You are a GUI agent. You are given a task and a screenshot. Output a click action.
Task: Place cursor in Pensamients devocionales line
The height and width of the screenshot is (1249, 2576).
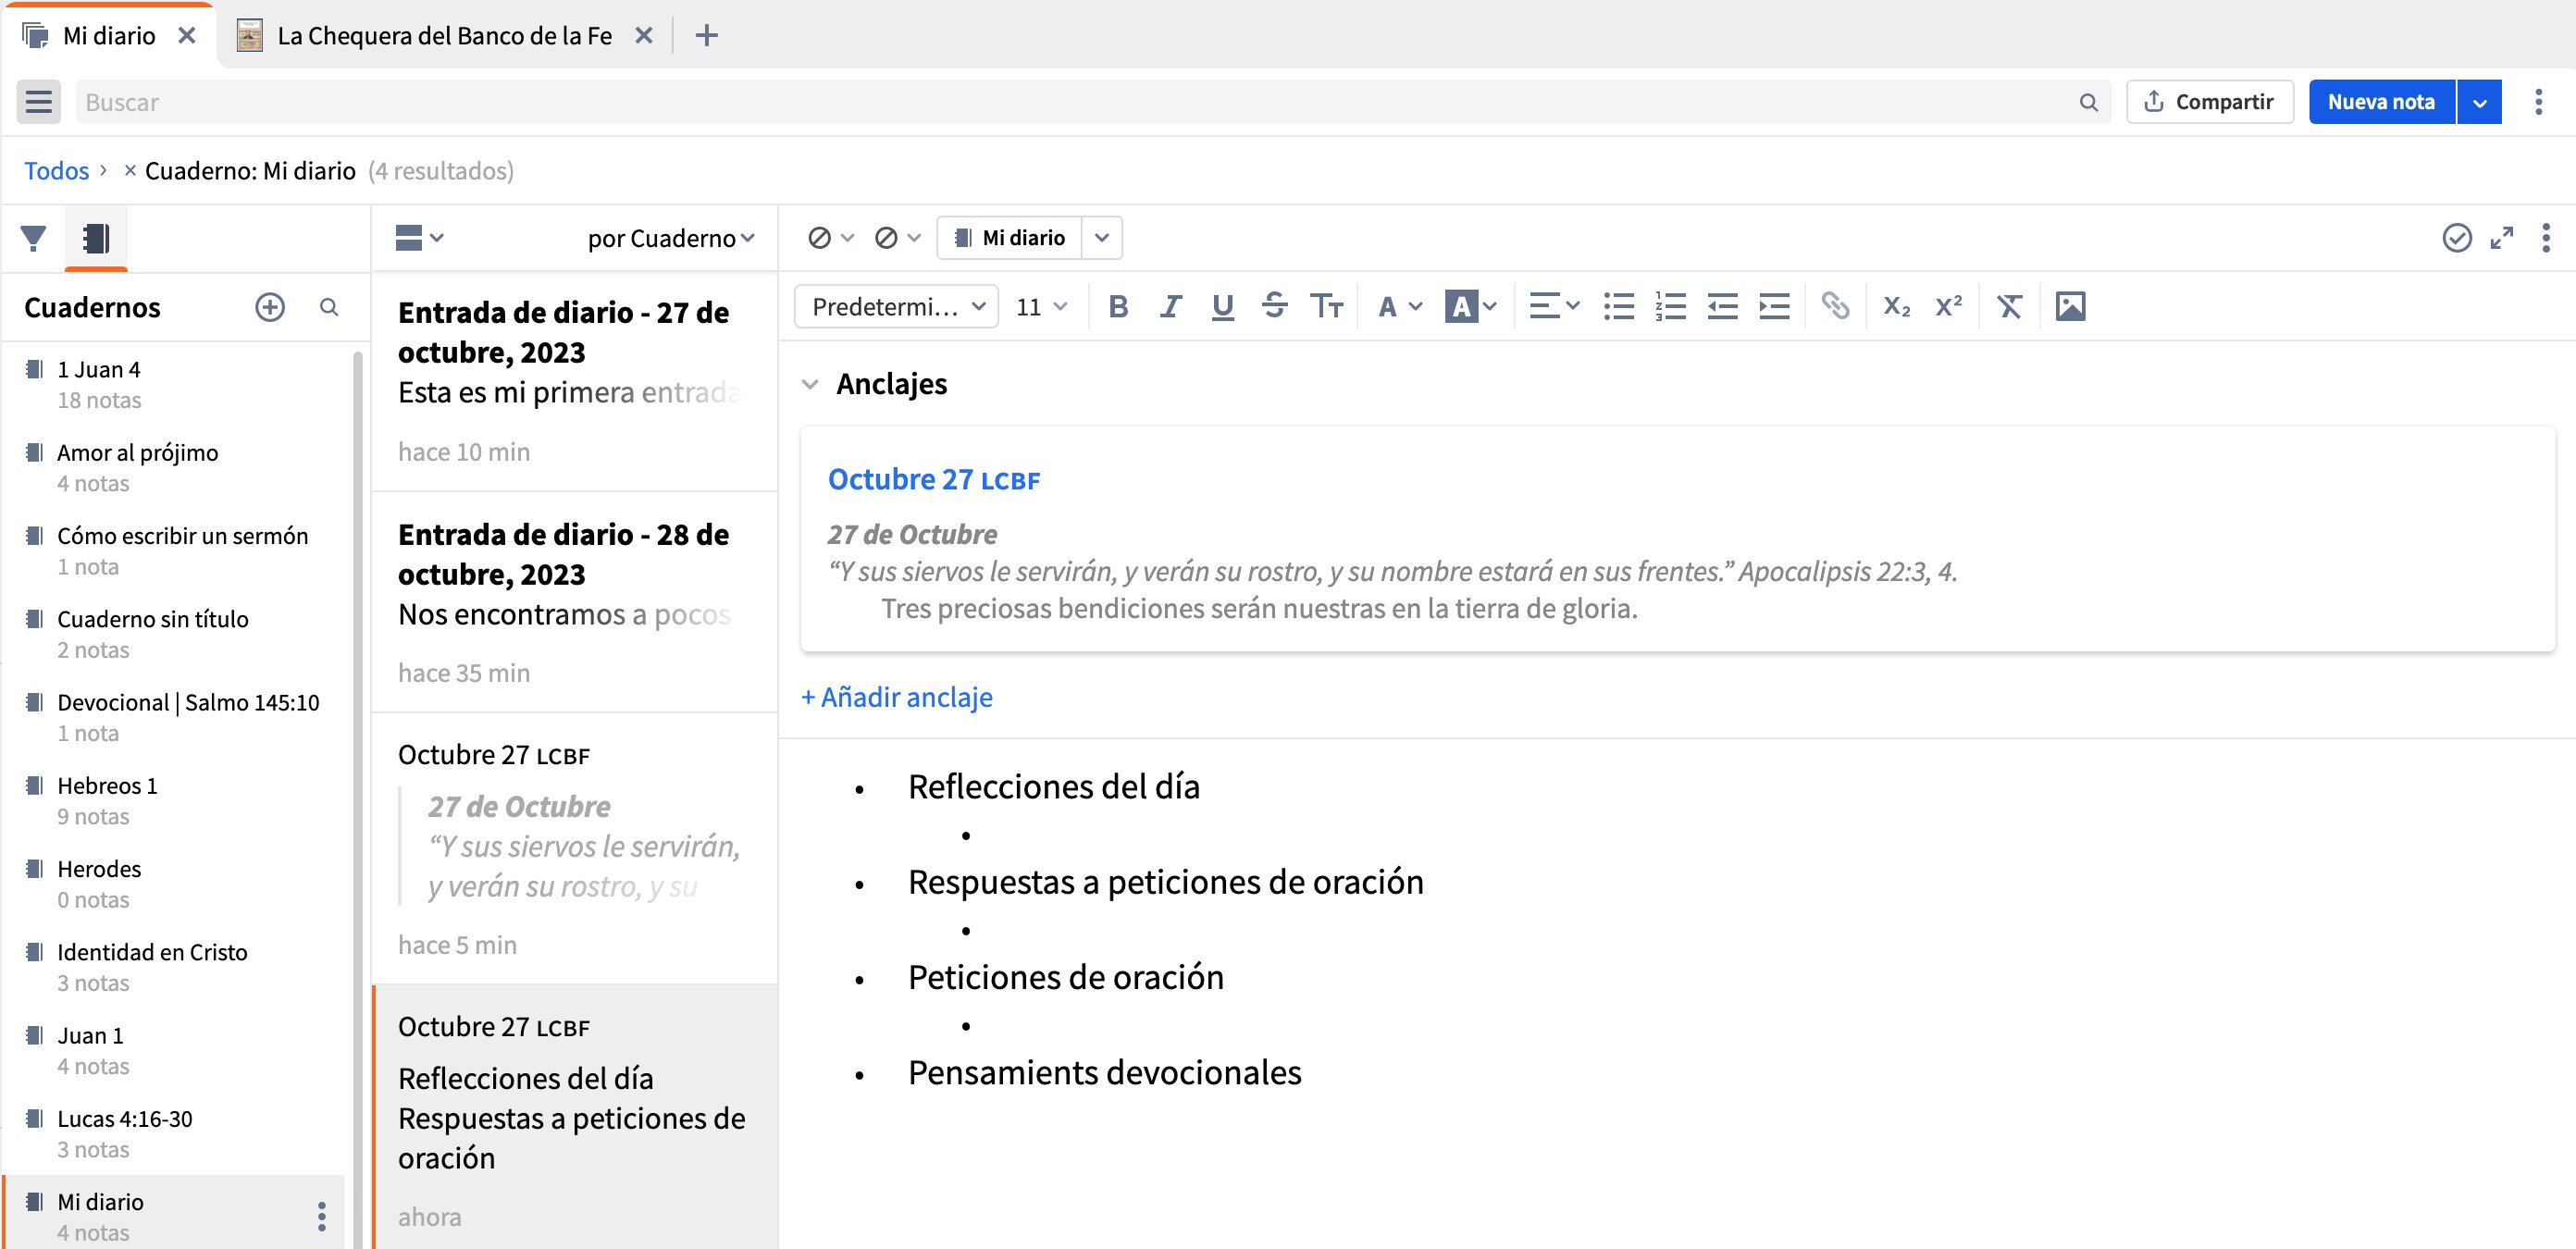(x=1104, y=1073)
